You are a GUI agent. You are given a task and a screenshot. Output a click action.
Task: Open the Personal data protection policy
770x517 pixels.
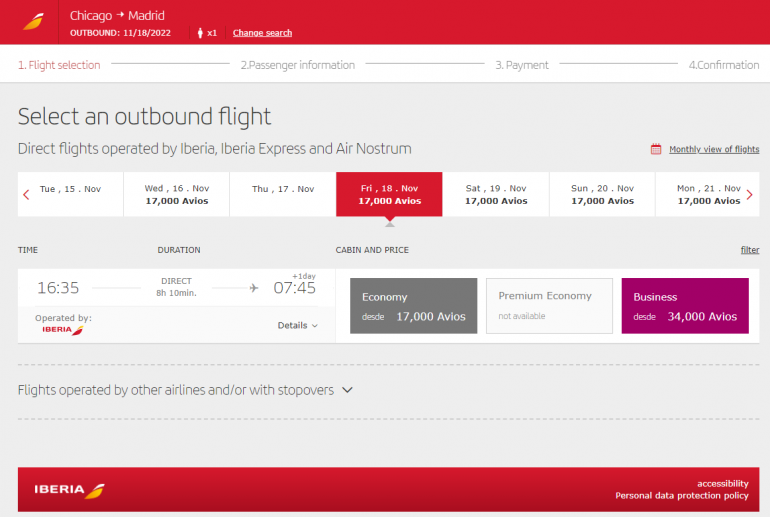click(x=681, y=495)
